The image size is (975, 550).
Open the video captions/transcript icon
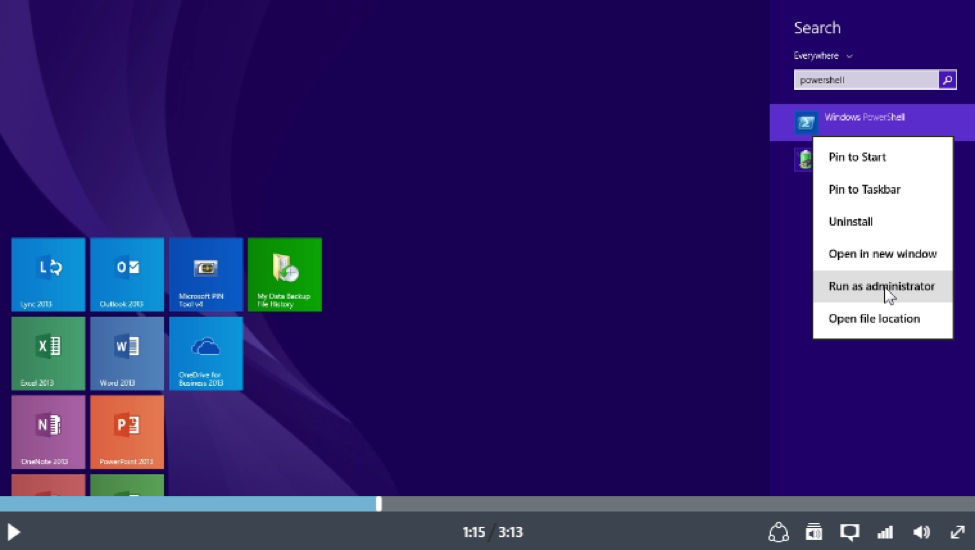814,532
